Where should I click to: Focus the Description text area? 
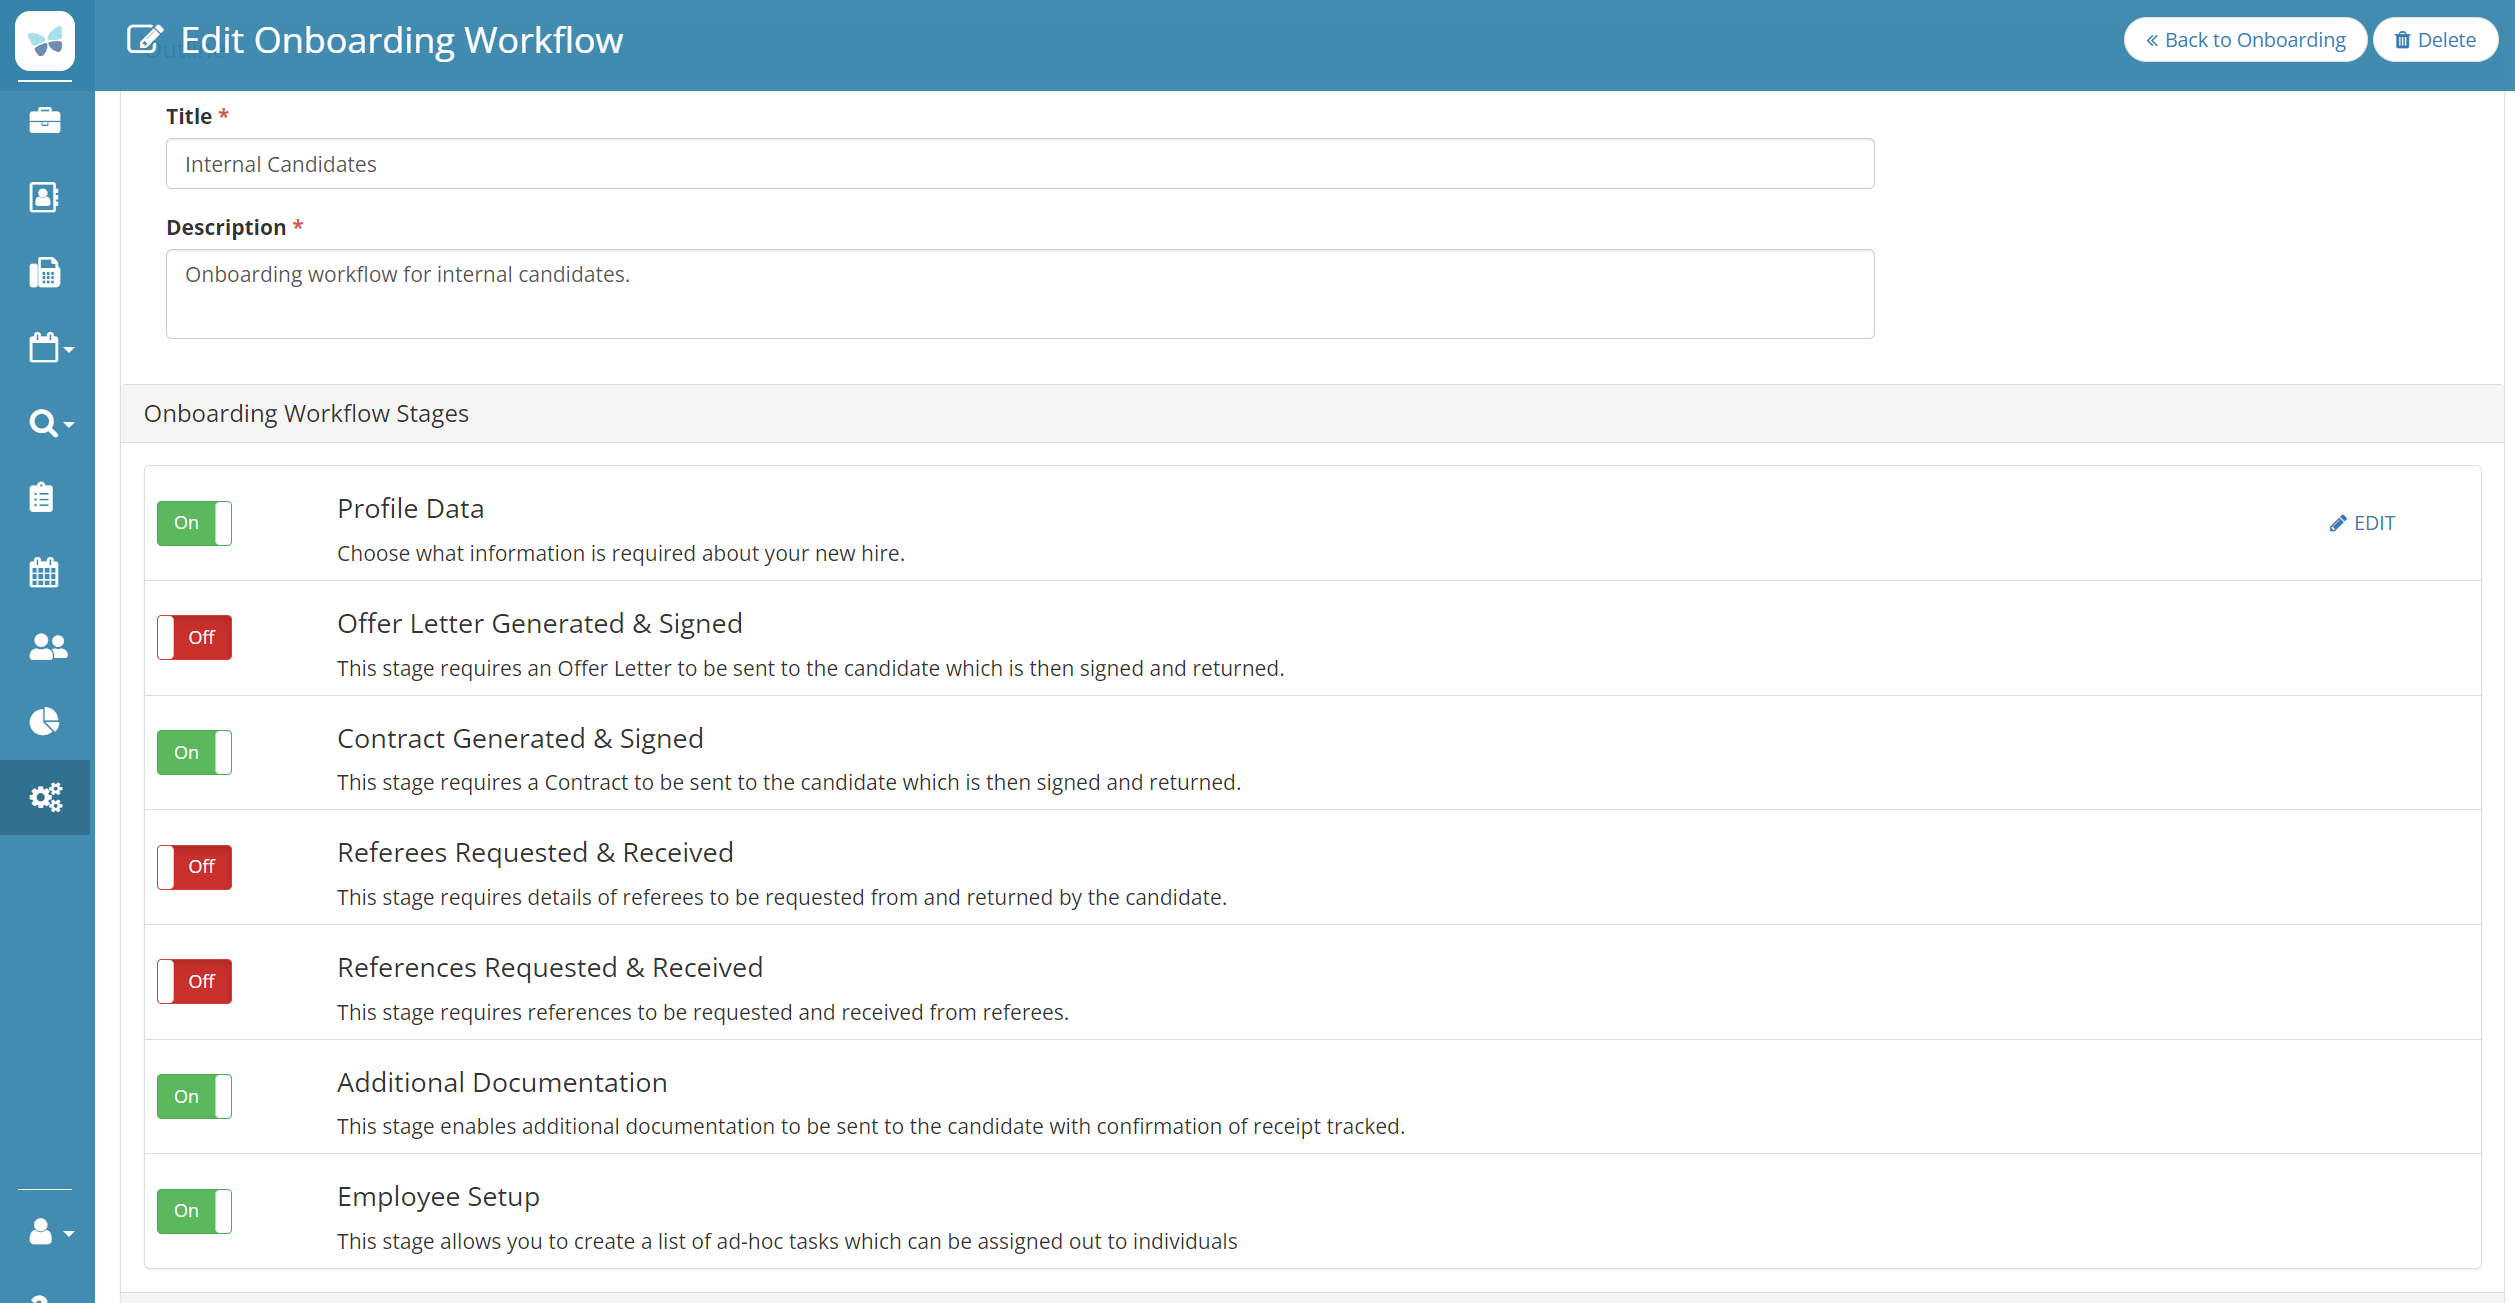coord(1019,294)
